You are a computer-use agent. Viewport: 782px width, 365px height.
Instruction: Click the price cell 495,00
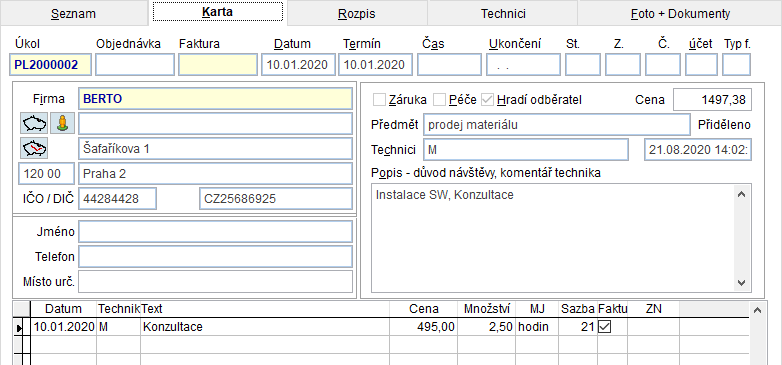[x=423, y=327]
